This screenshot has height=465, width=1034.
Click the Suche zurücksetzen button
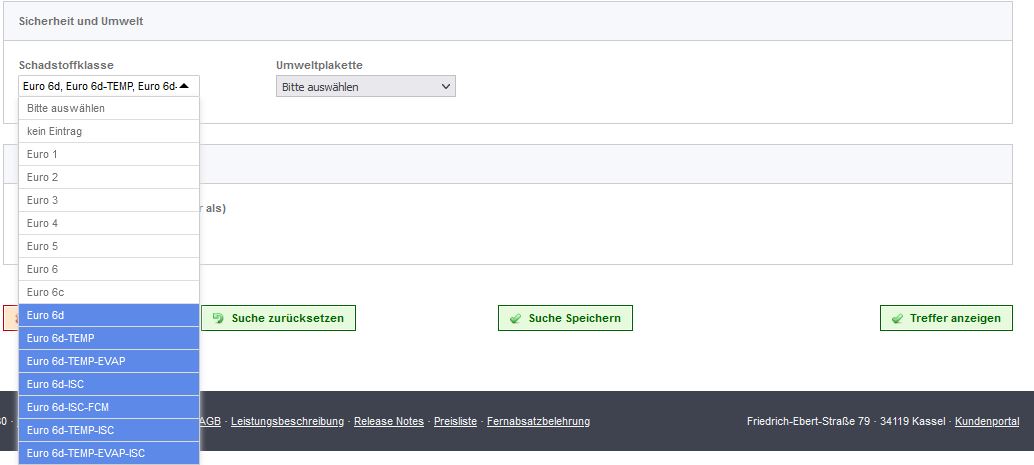click(278, 318)
